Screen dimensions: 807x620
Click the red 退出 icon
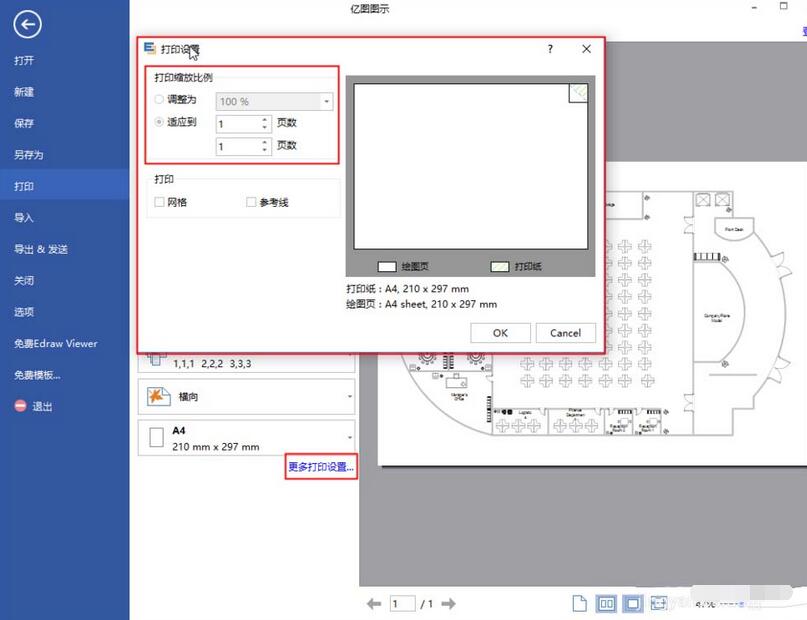20,406
